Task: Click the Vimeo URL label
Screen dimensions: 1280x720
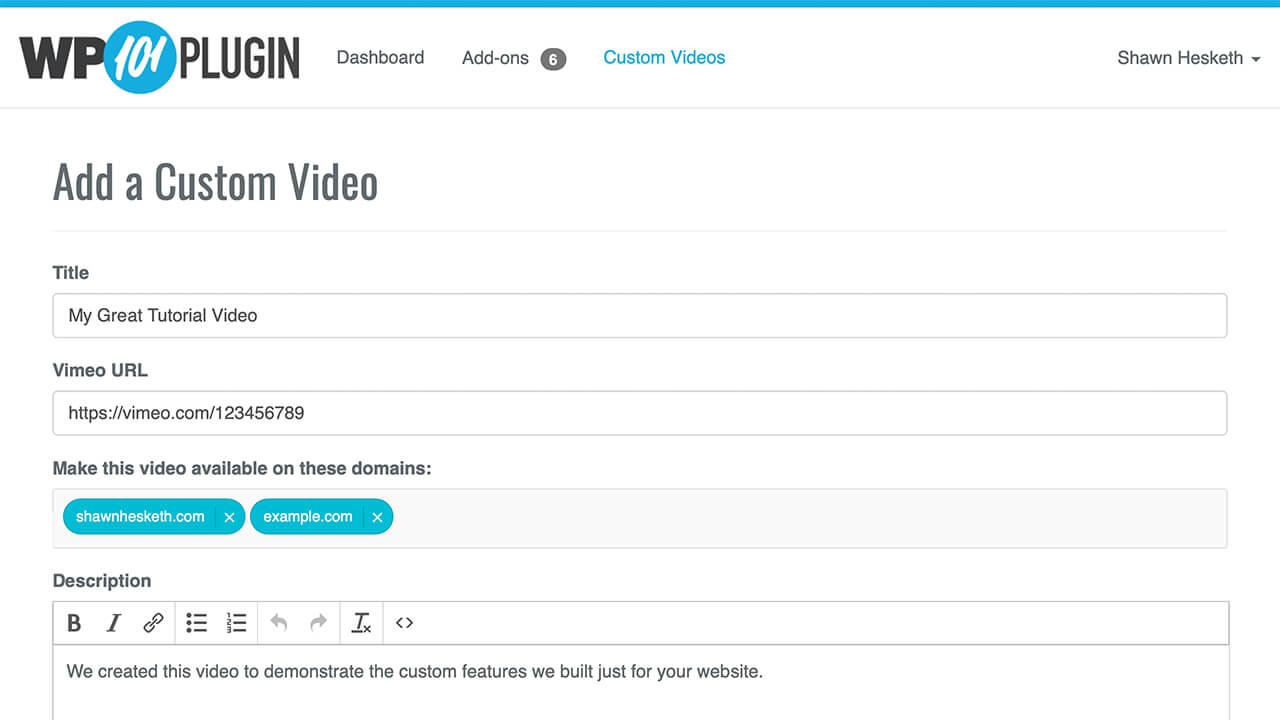Action: (x=100, y=370)
